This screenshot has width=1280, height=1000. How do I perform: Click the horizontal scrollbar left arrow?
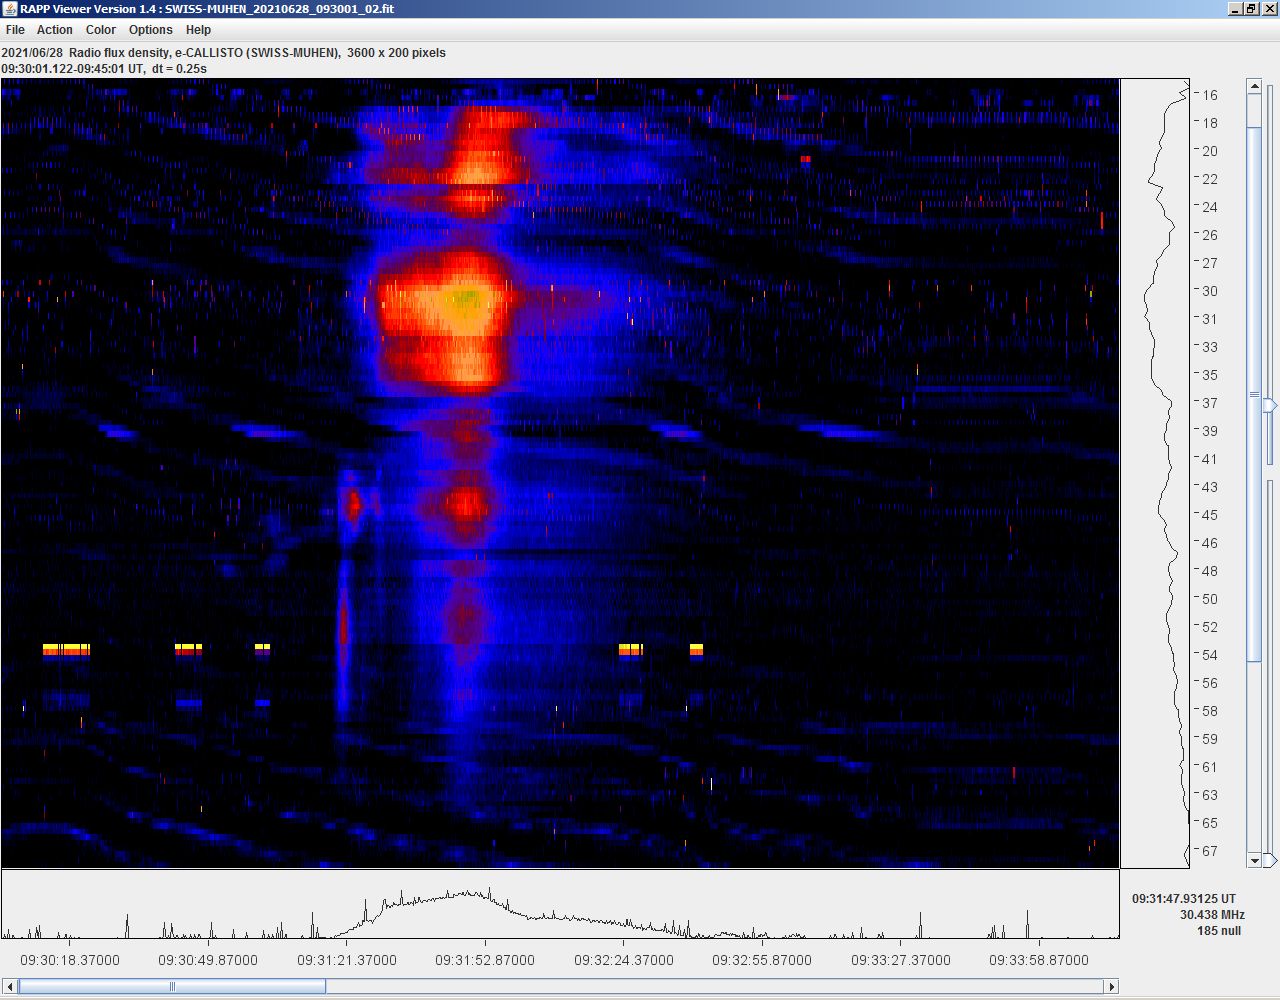10,987
